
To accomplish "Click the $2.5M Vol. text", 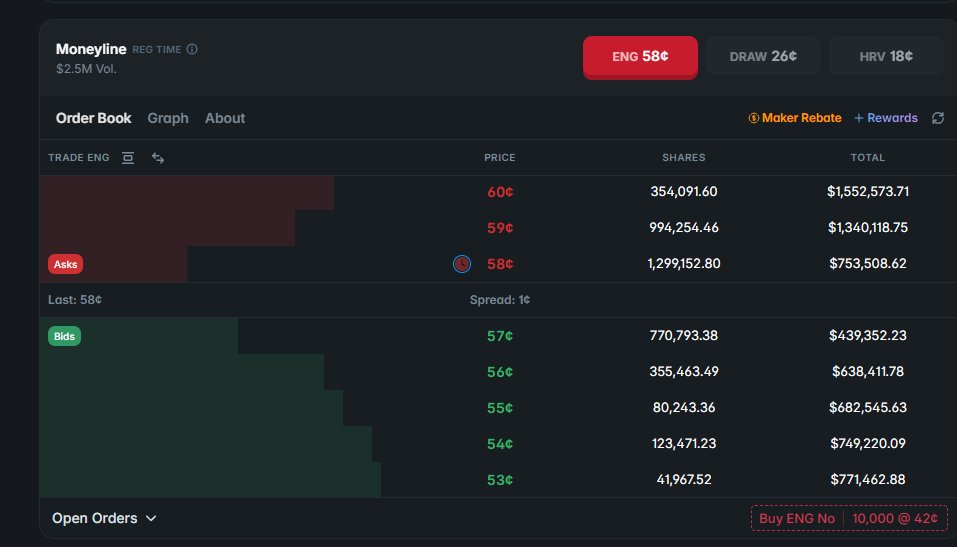I will (86, 69).
